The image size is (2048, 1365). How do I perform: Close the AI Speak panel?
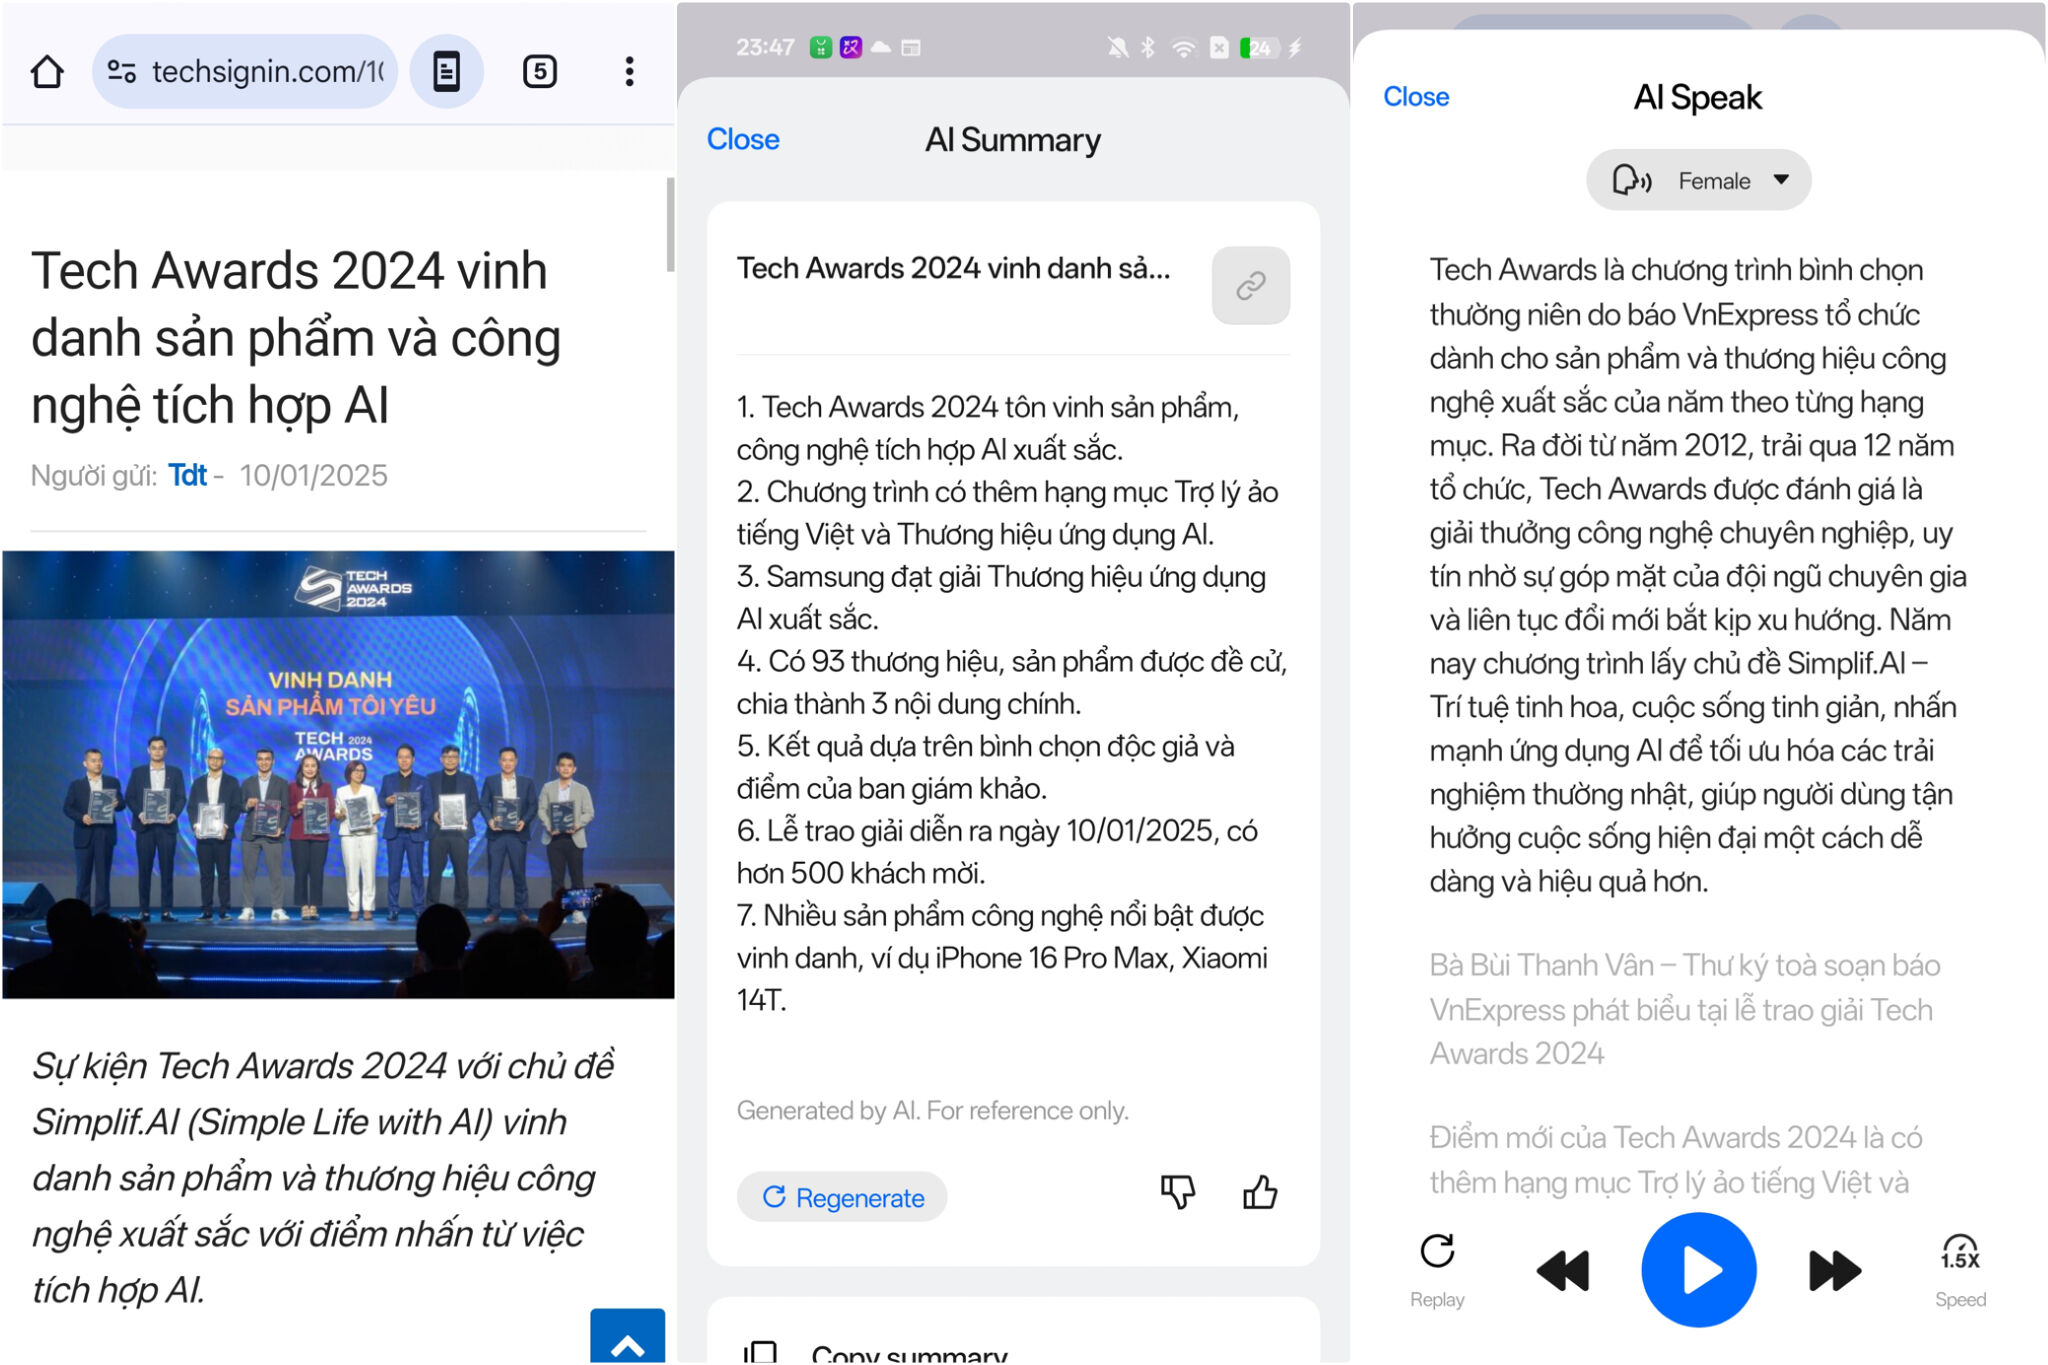point(1416,97)
